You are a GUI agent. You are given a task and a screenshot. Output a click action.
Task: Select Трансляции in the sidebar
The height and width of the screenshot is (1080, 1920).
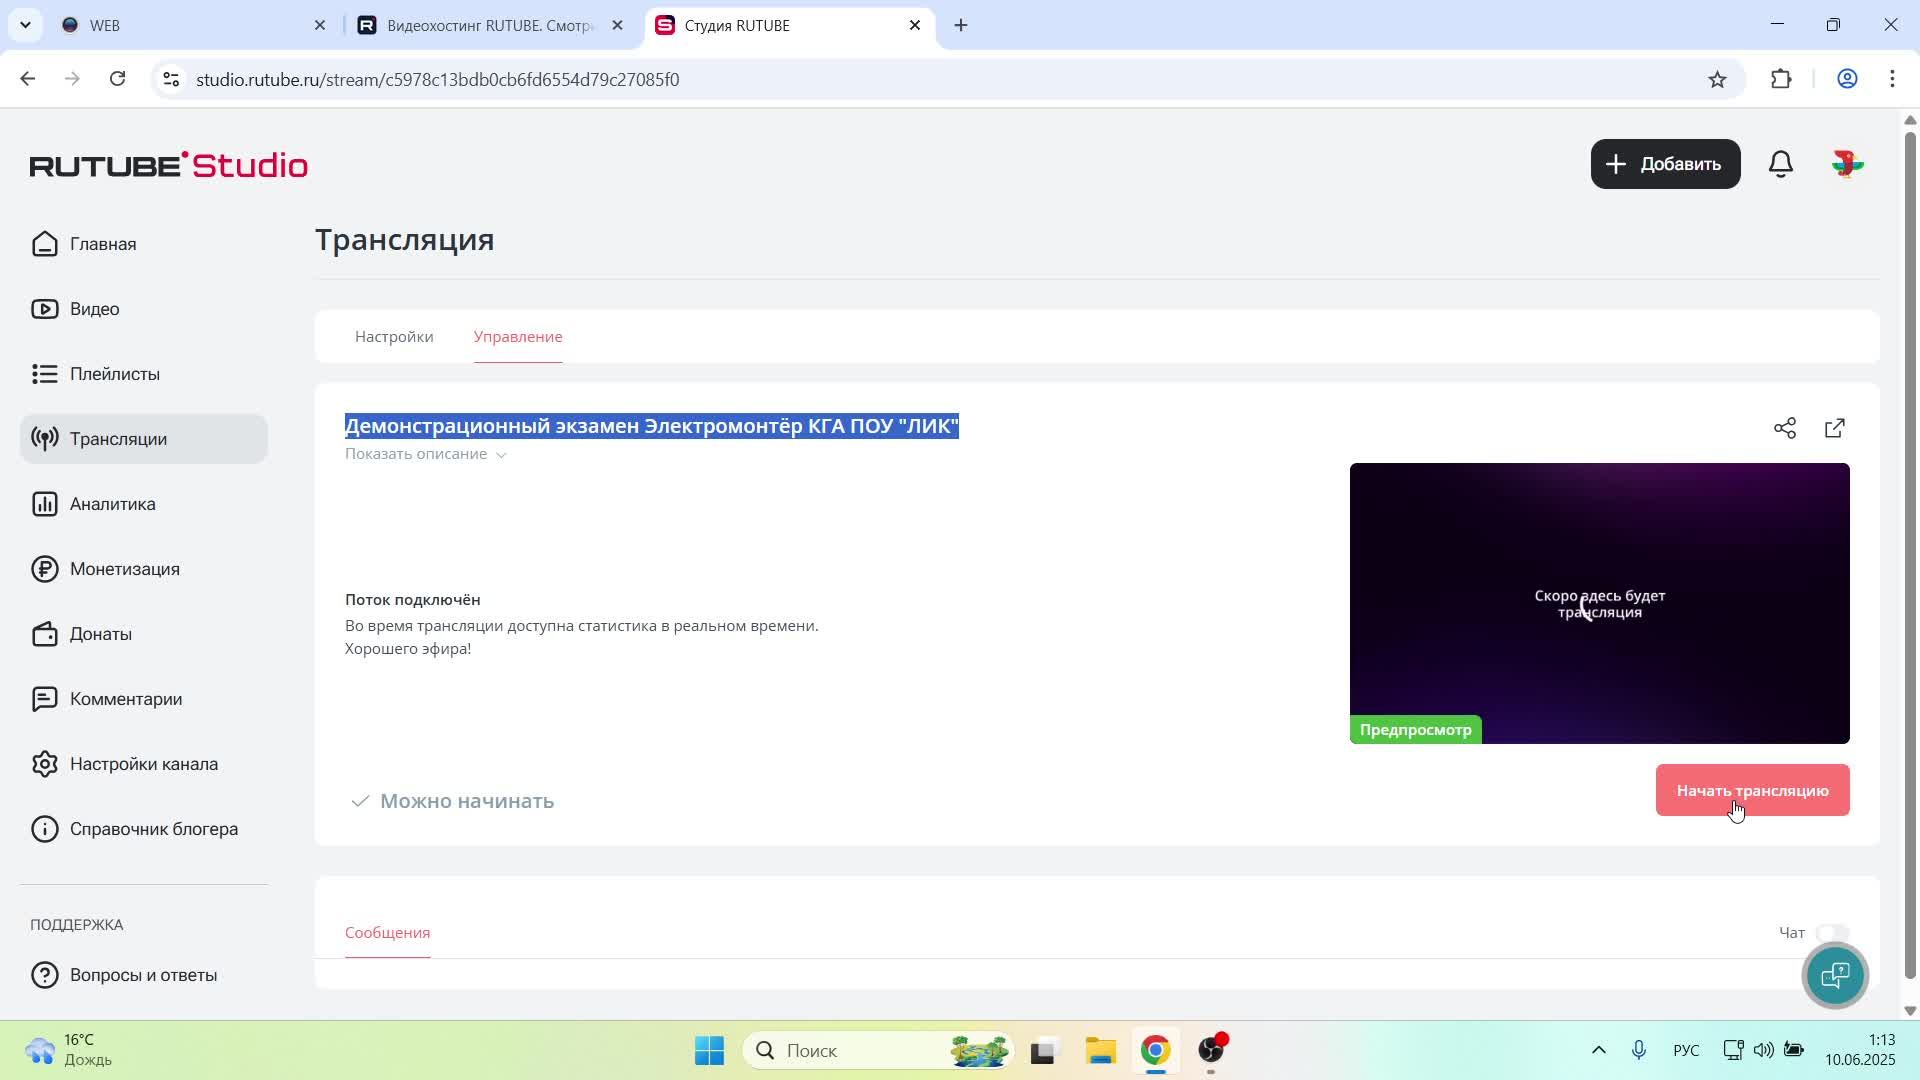coord(144,439)
